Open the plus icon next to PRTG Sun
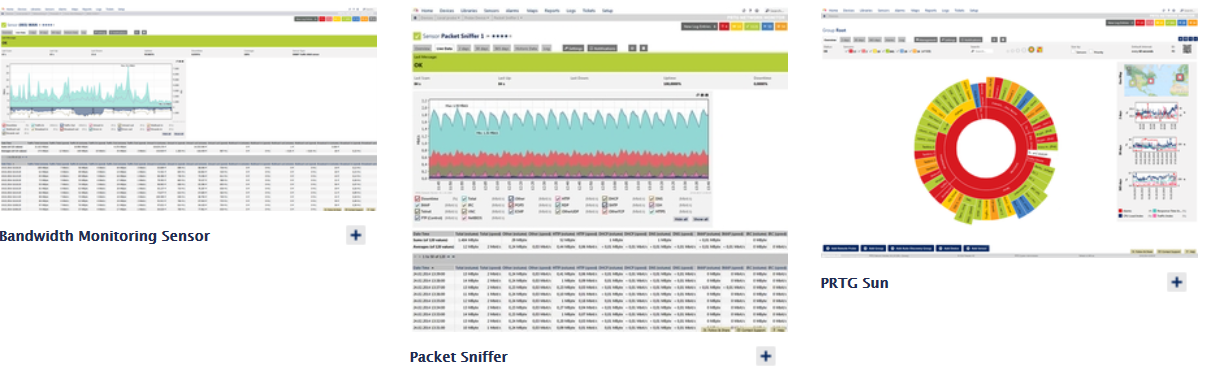The image size is (1206, 372). [x=1177, y=282]
